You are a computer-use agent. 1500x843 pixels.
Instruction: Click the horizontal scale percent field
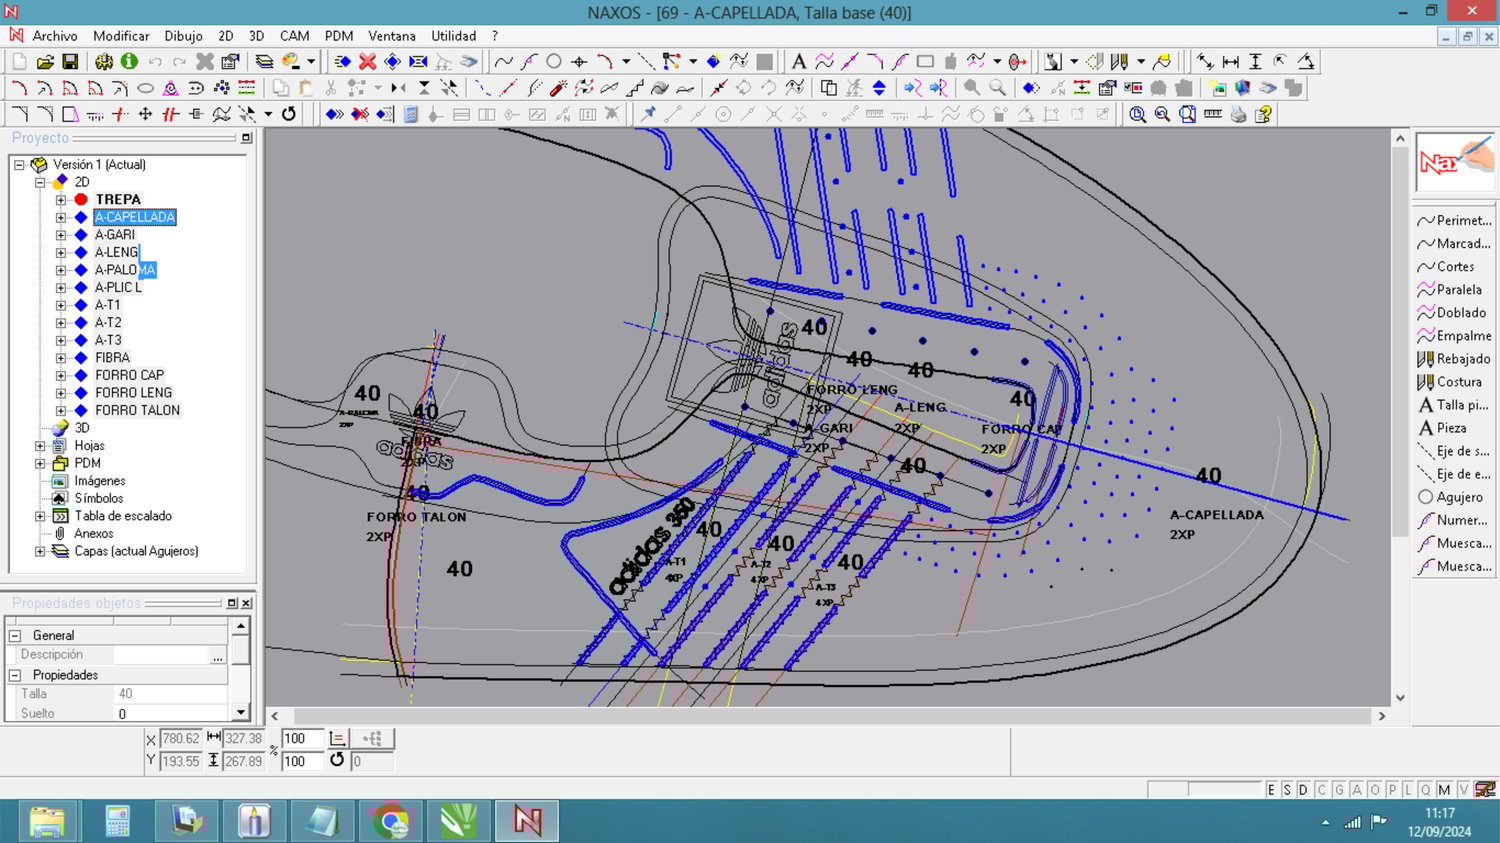pyautogui.click(x=302, y=738)
